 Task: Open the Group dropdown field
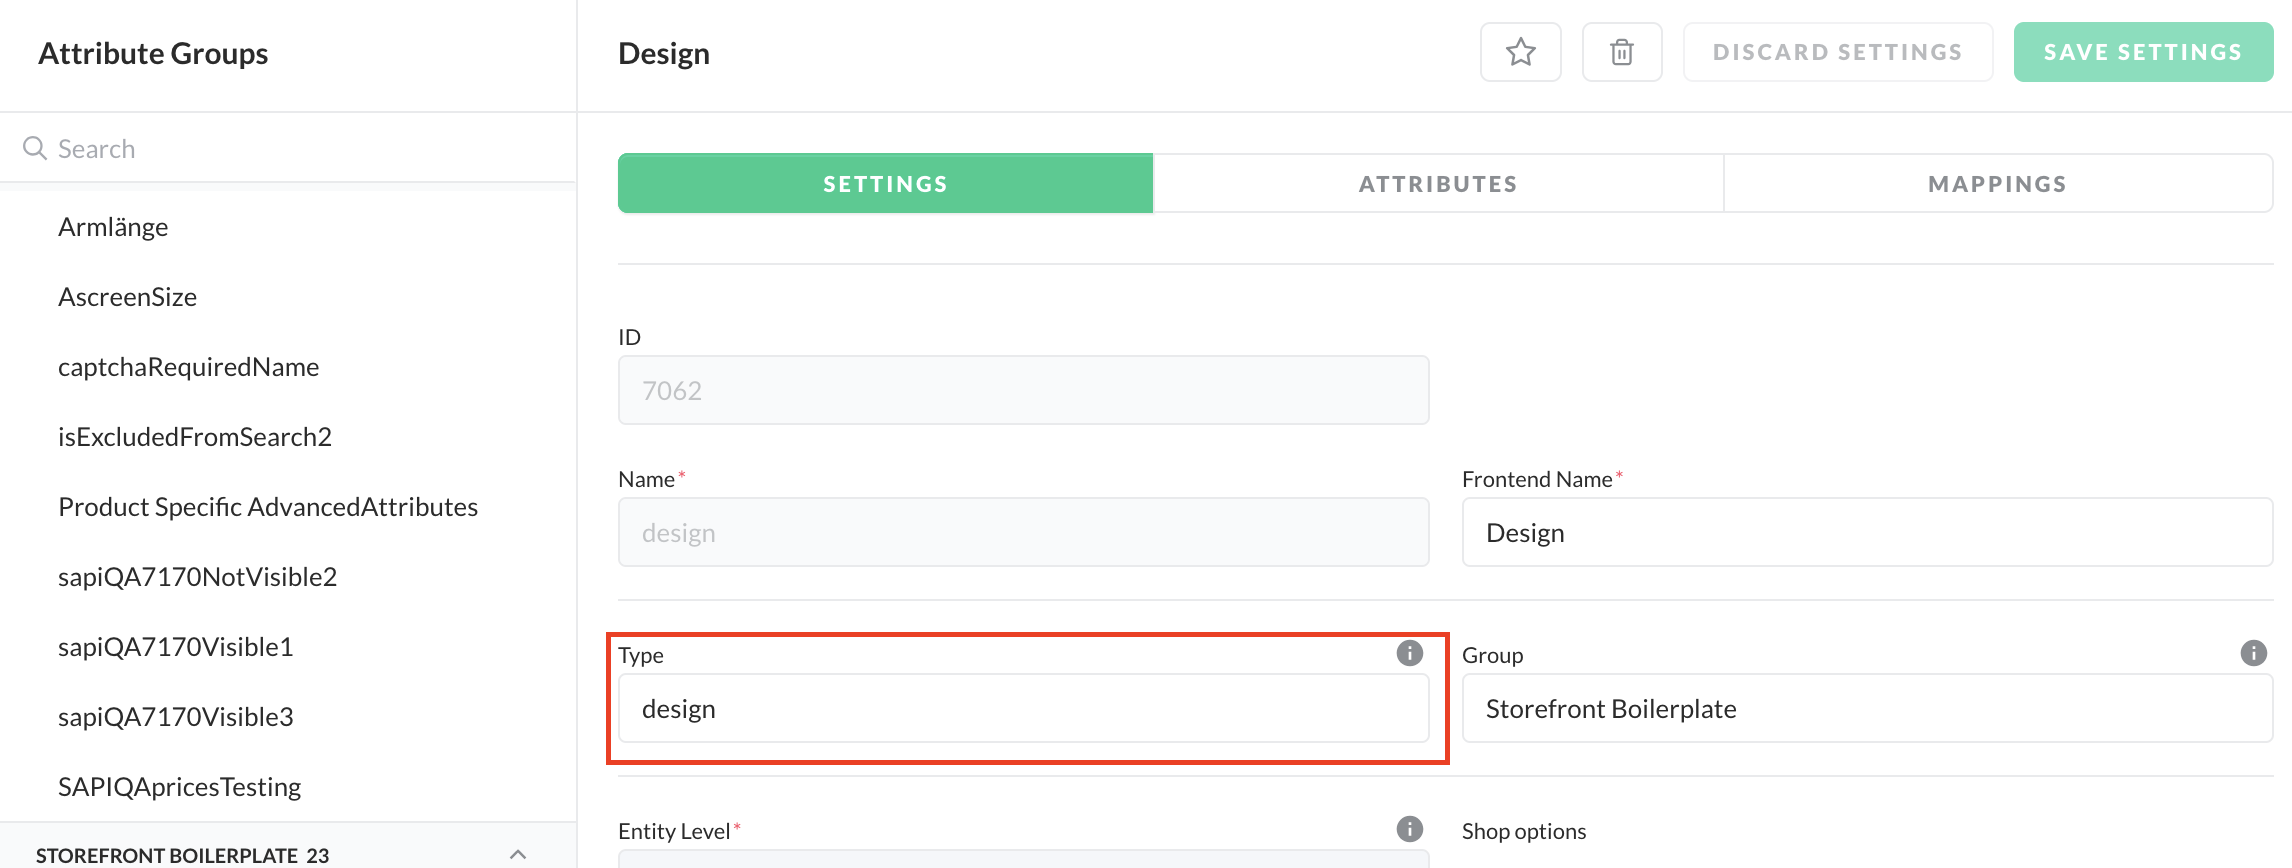[1866, 708]
